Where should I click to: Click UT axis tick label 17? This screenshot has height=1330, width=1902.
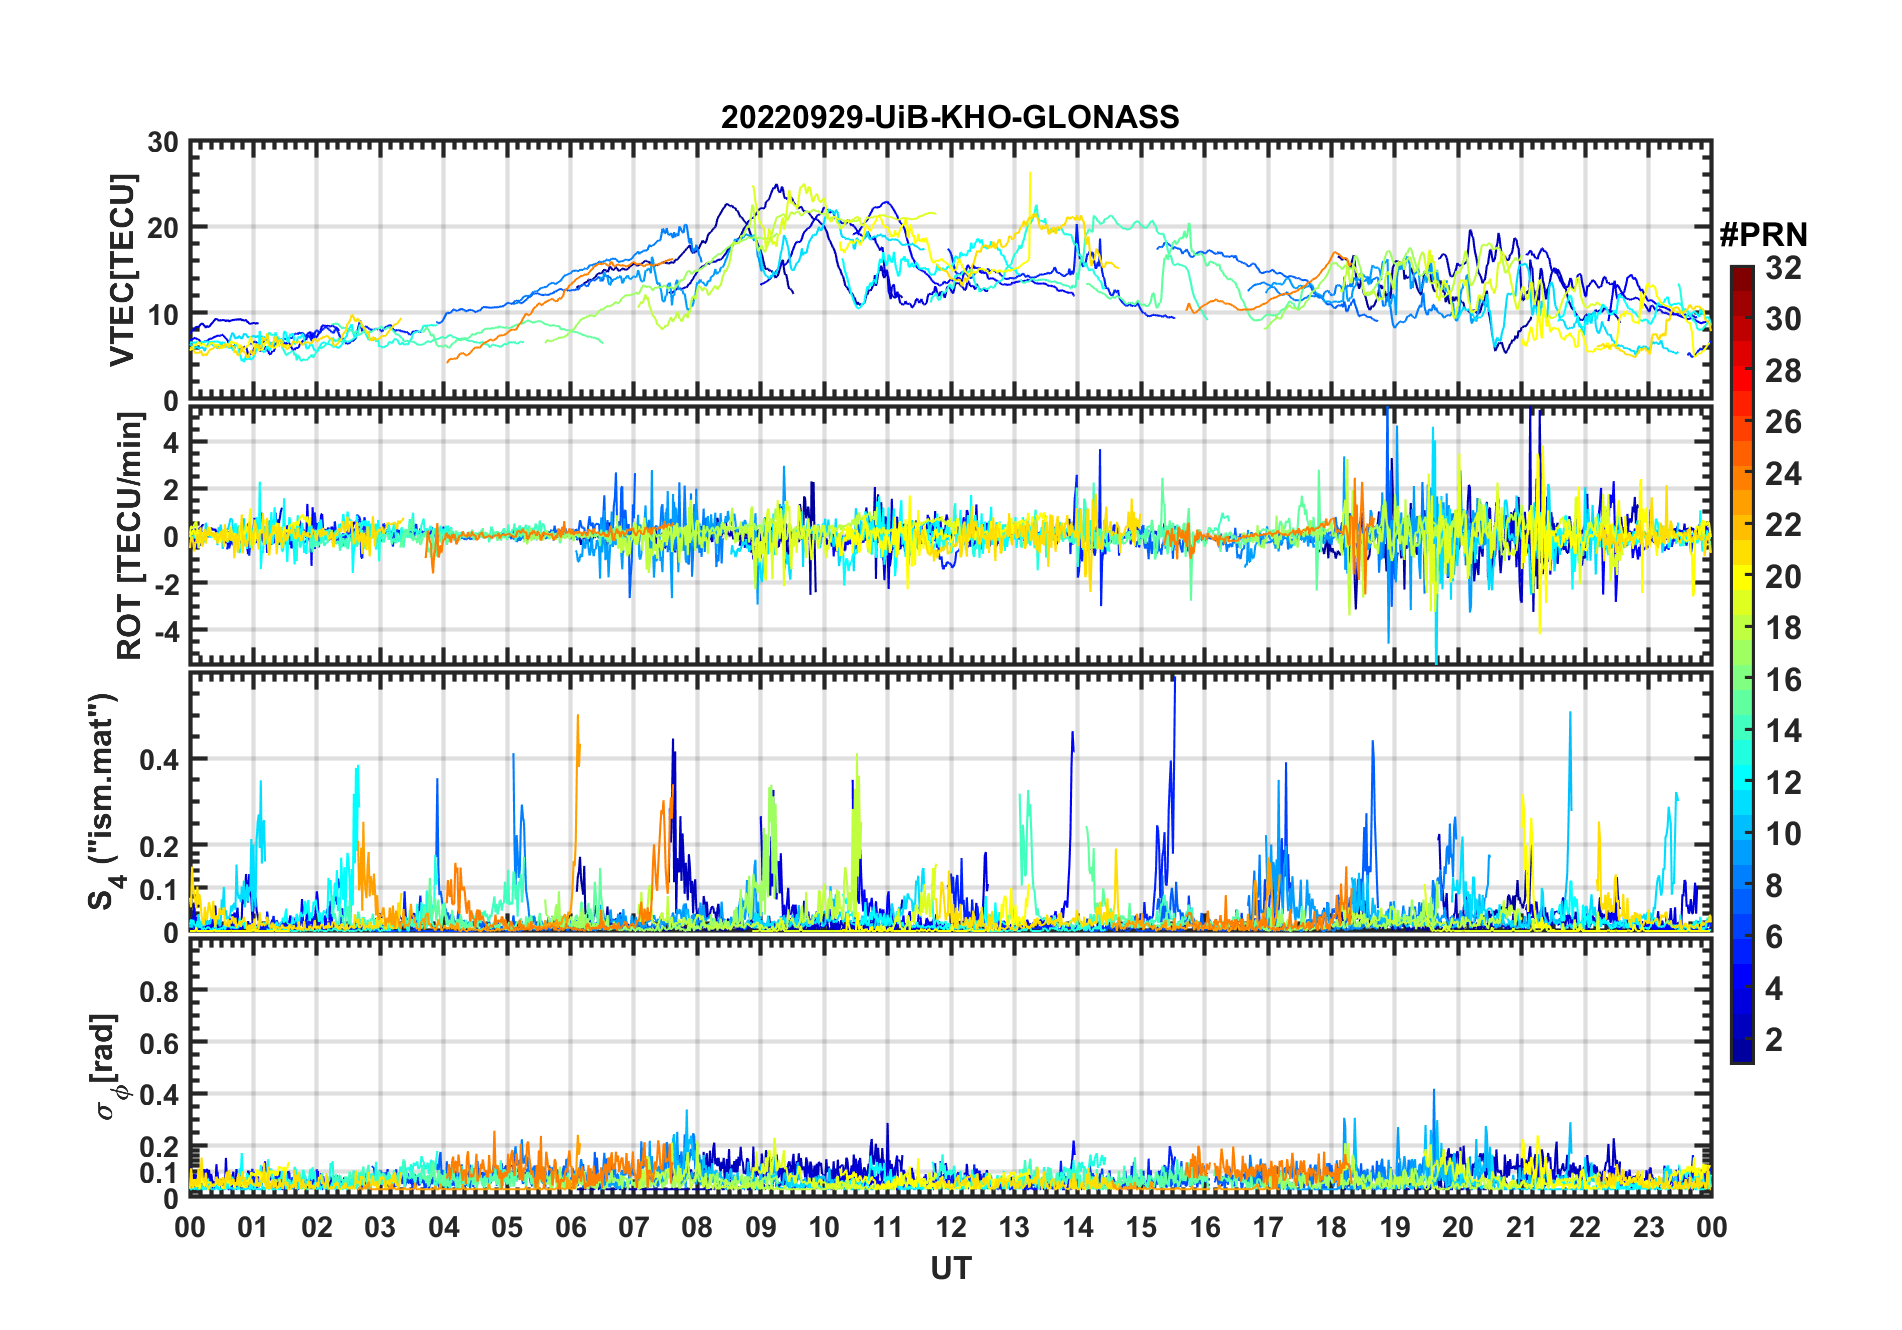1268,1227
